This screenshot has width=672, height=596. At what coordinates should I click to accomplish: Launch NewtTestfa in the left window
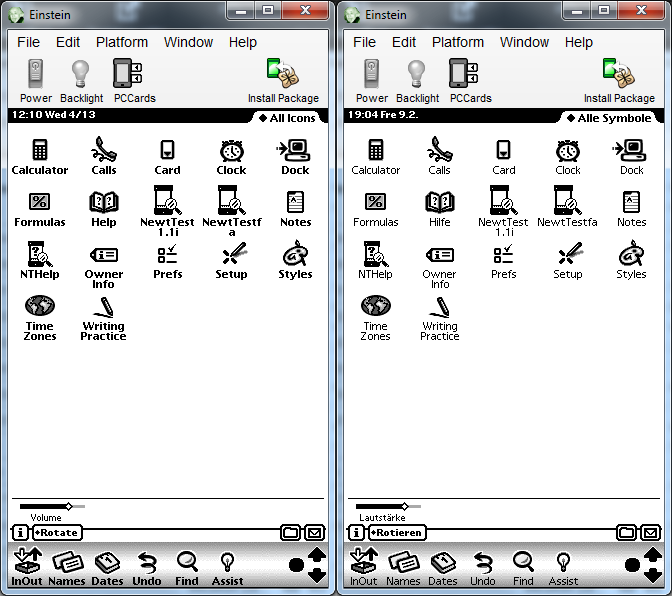(x=231, y=211)
